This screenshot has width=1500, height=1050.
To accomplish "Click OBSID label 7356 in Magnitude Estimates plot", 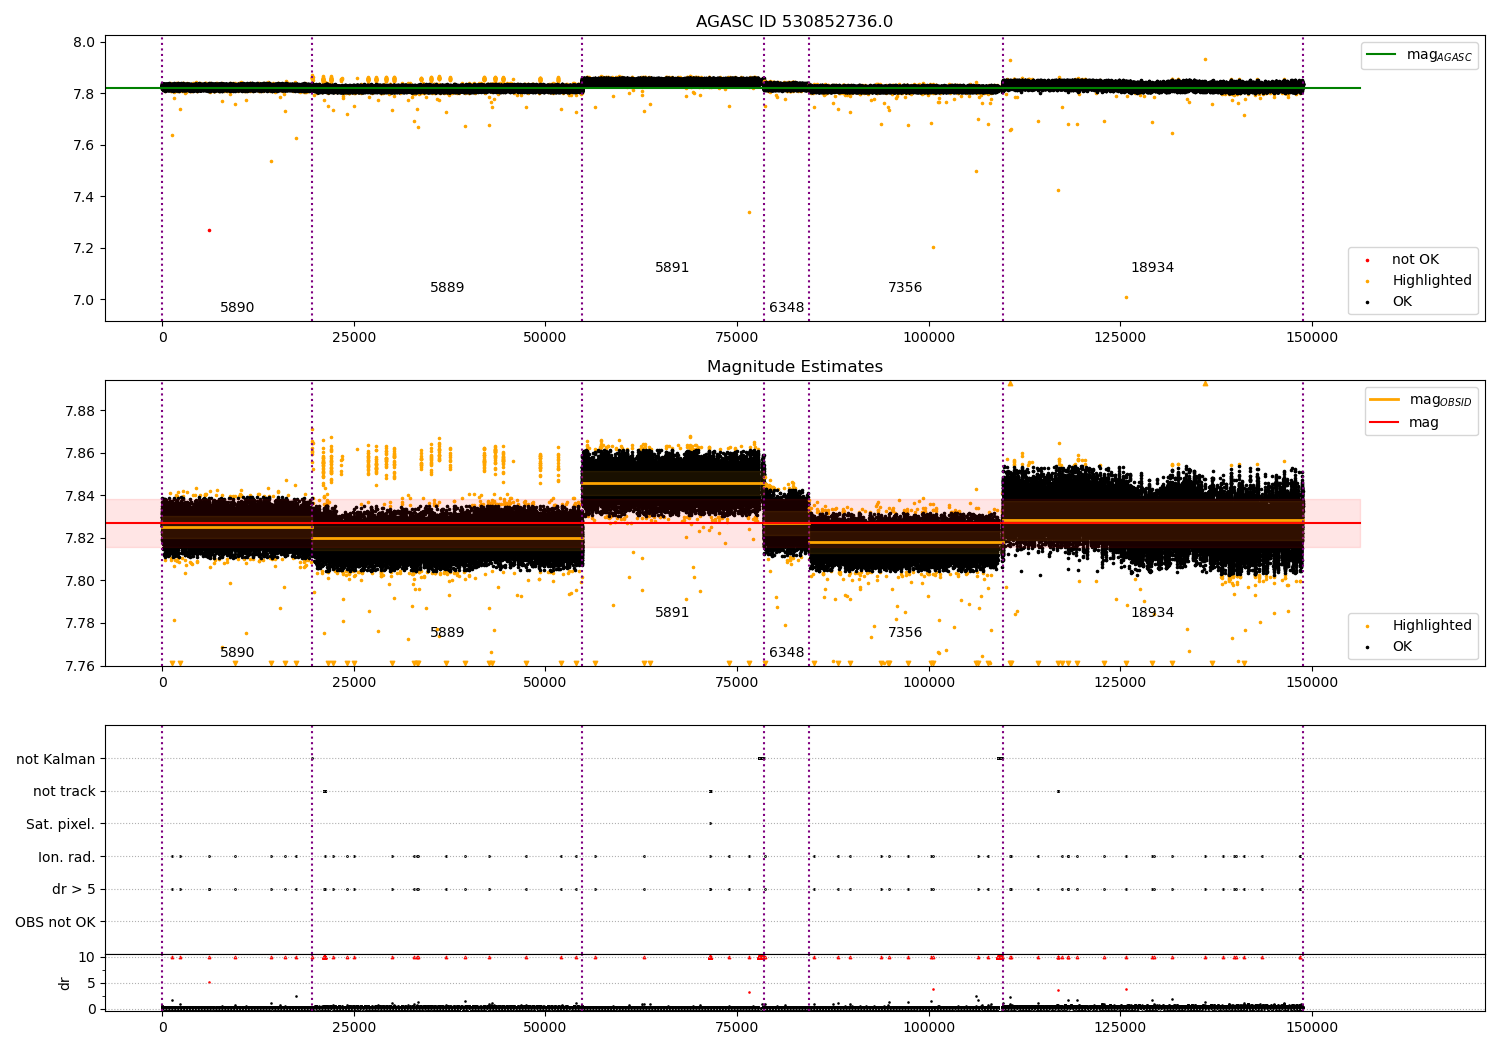I will pyautogui.click(x=905, y=633).
